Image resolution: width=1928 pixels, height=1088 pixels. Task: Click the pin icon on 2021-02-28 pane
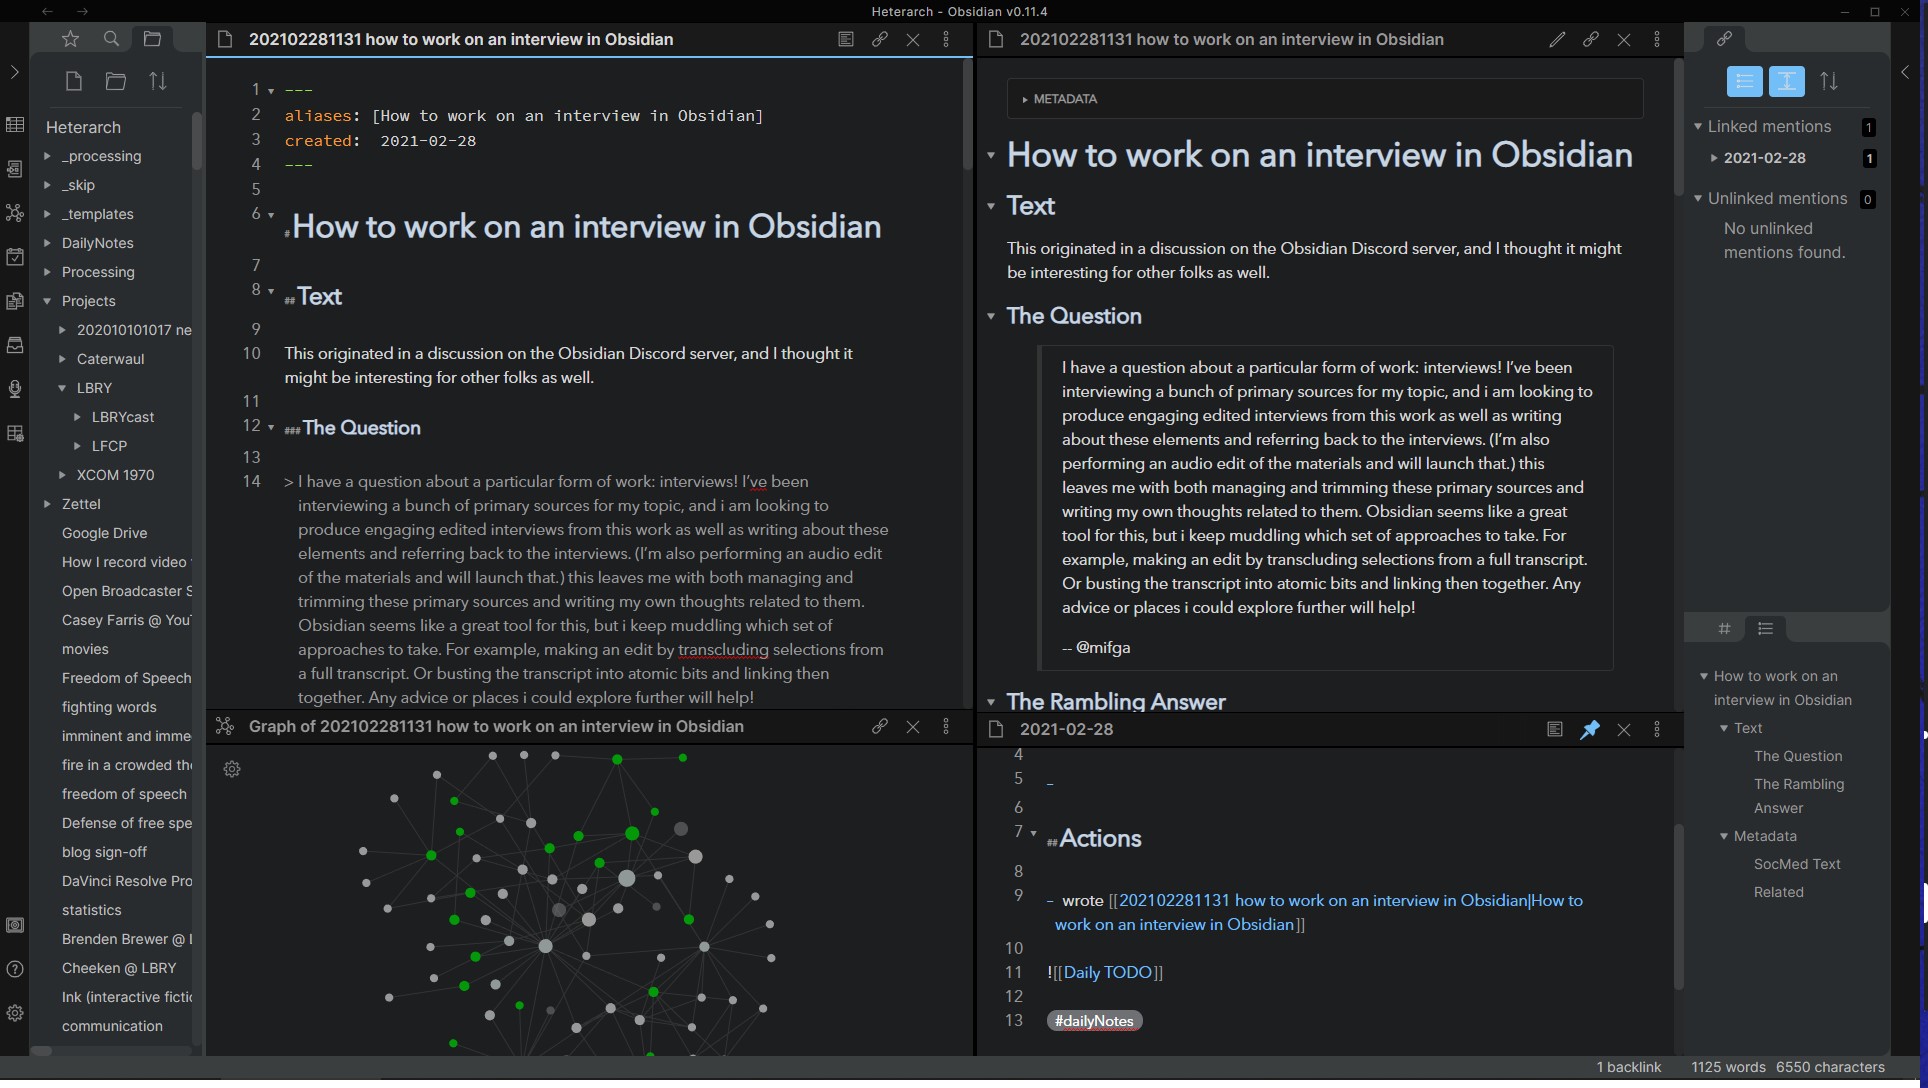click(x=1589, y=730)
